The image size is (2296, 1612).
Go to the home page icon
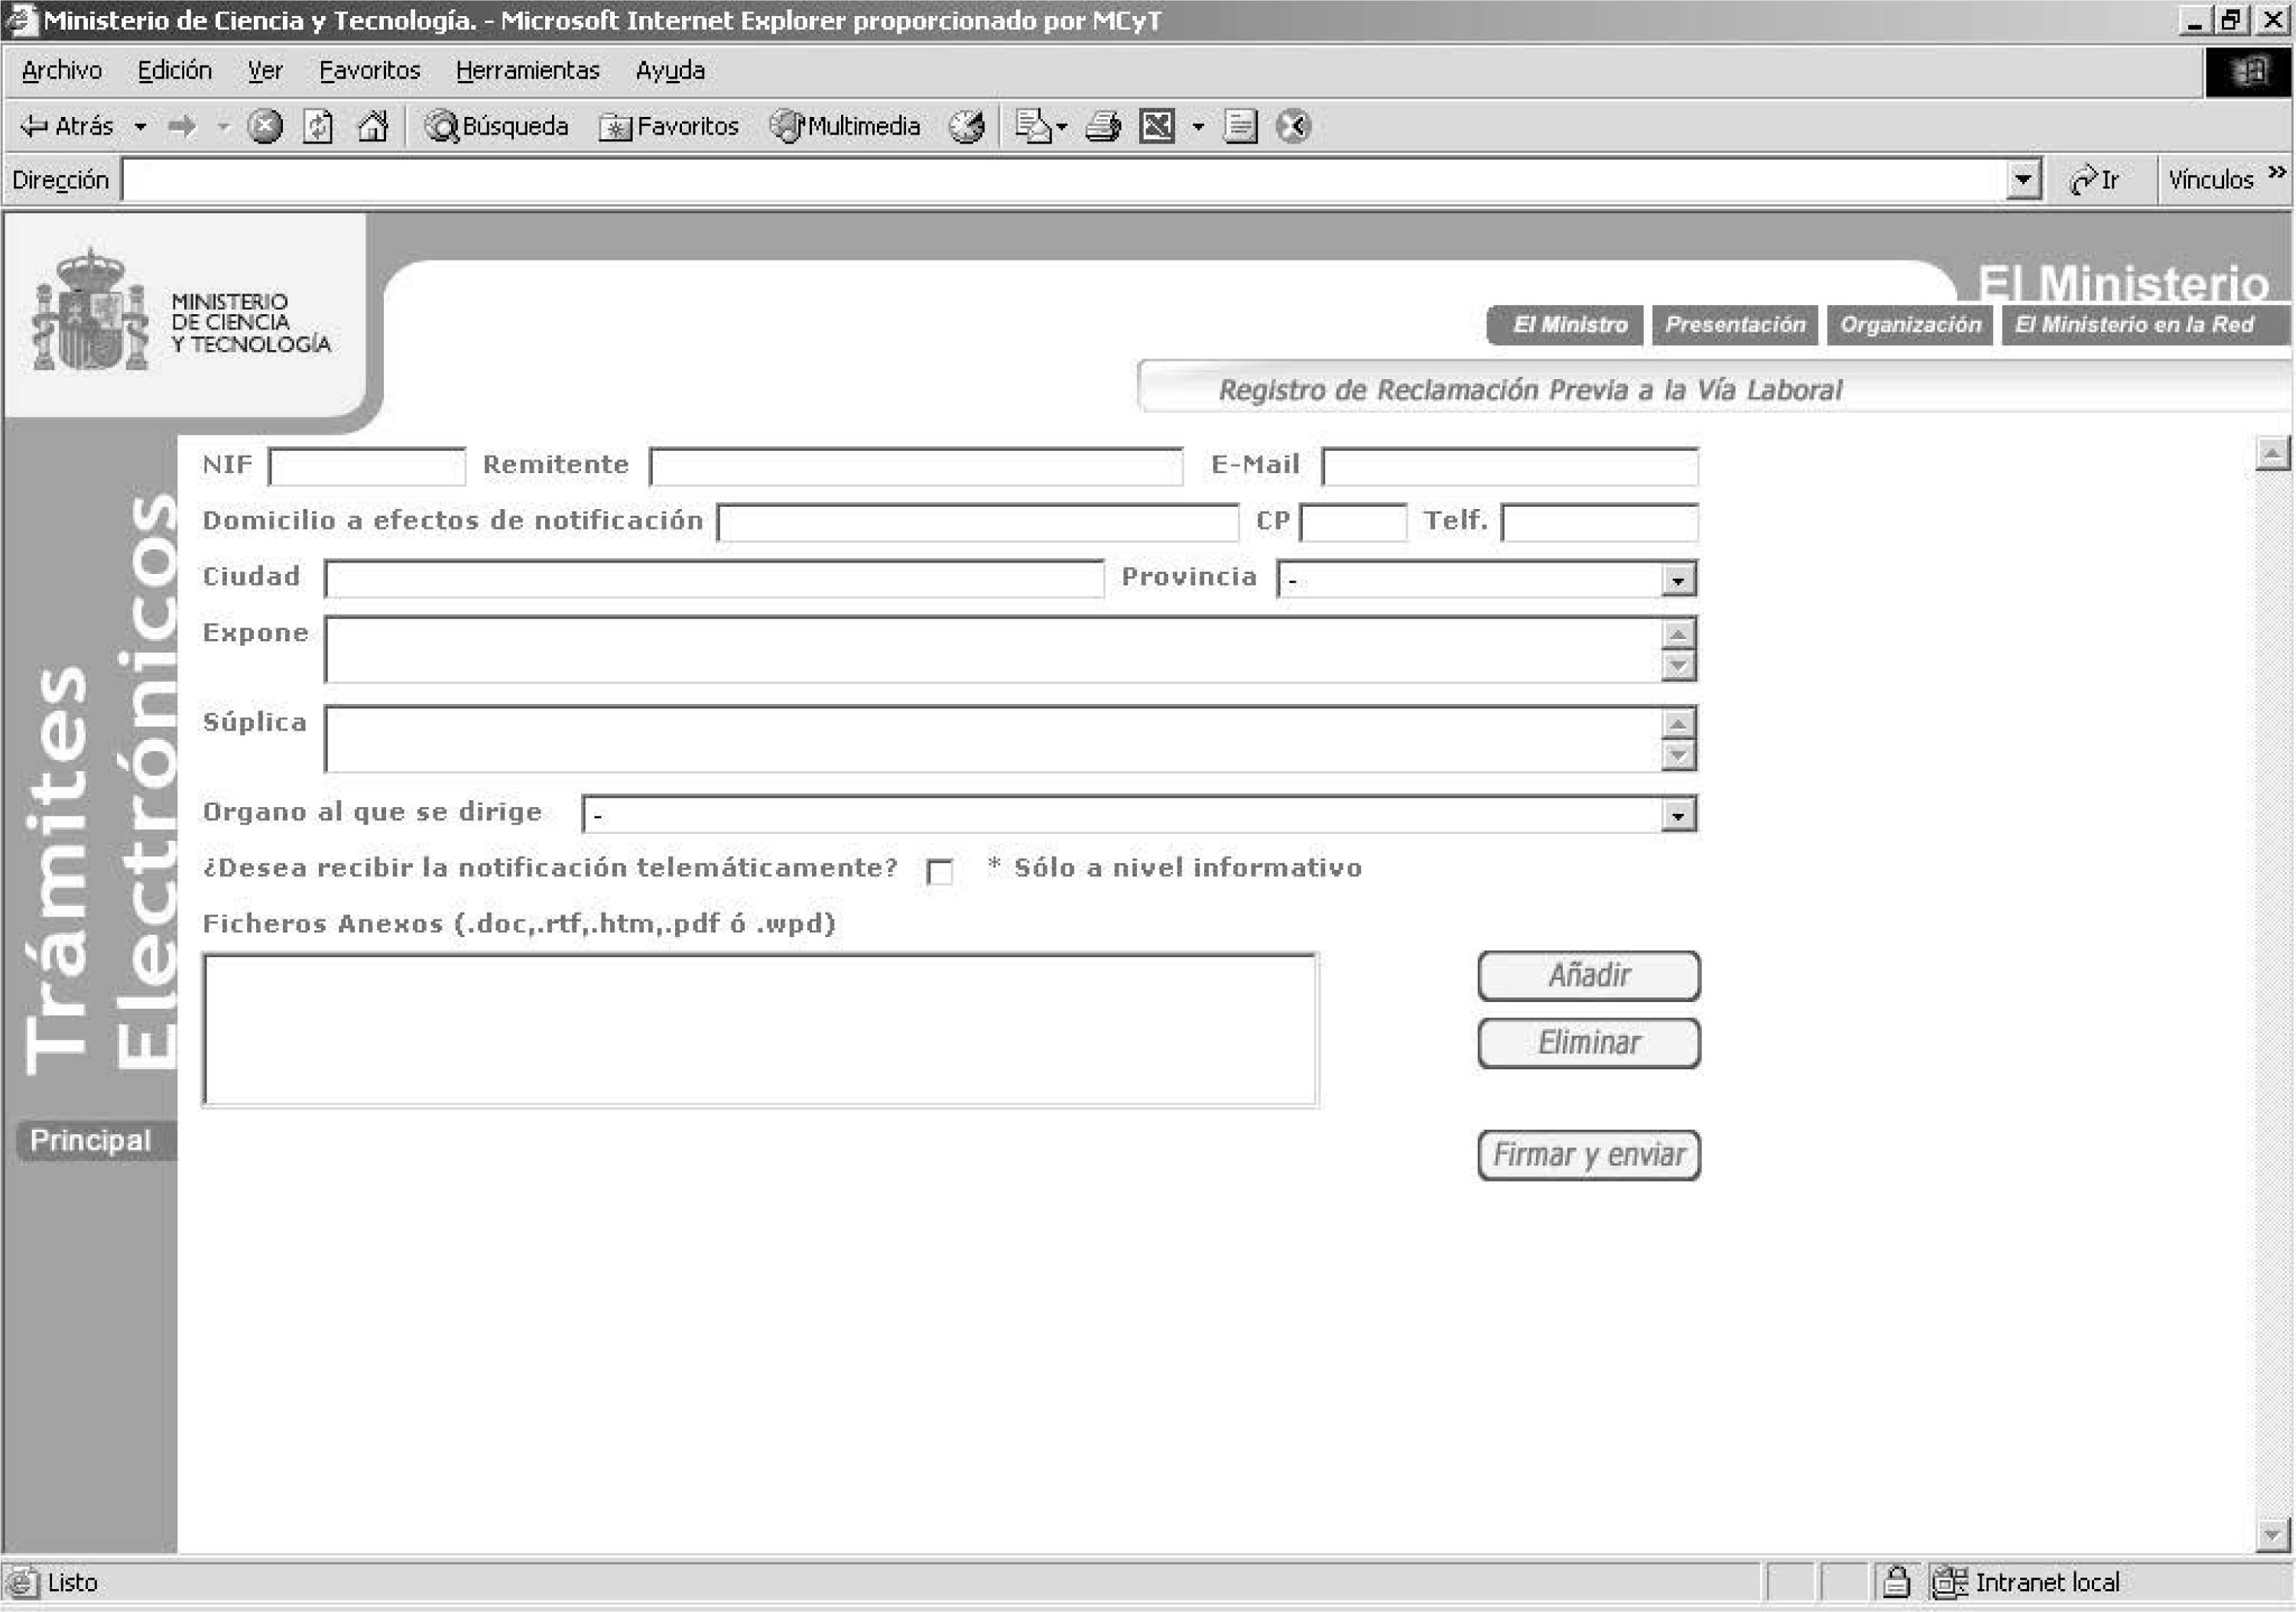tap(373, 126)
